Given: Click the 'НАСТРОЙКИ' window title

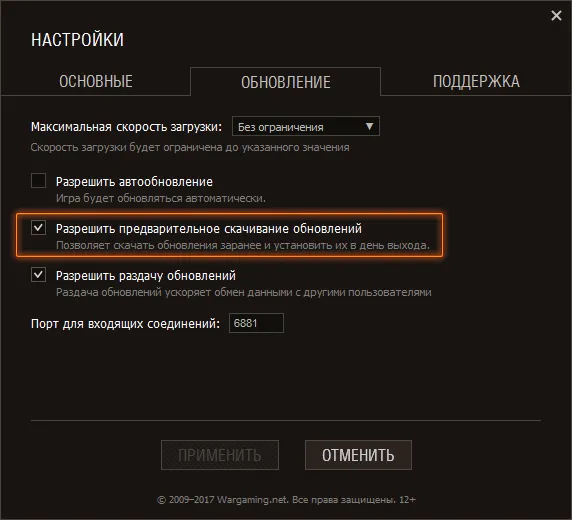Looking at the screenshot, I should 77,39.
